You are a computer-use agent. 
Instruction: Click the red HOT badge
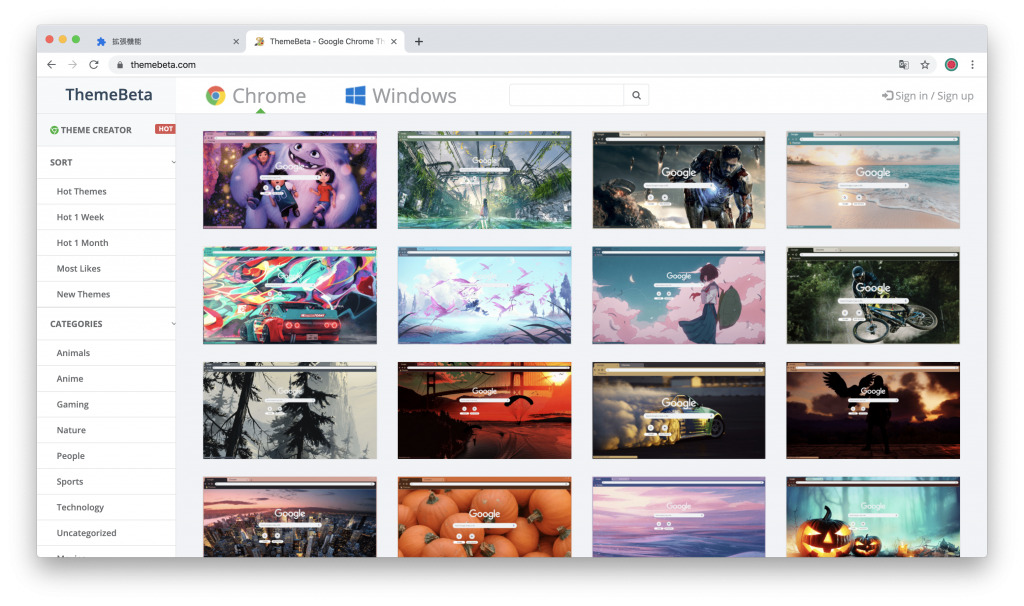pos(165,129)
